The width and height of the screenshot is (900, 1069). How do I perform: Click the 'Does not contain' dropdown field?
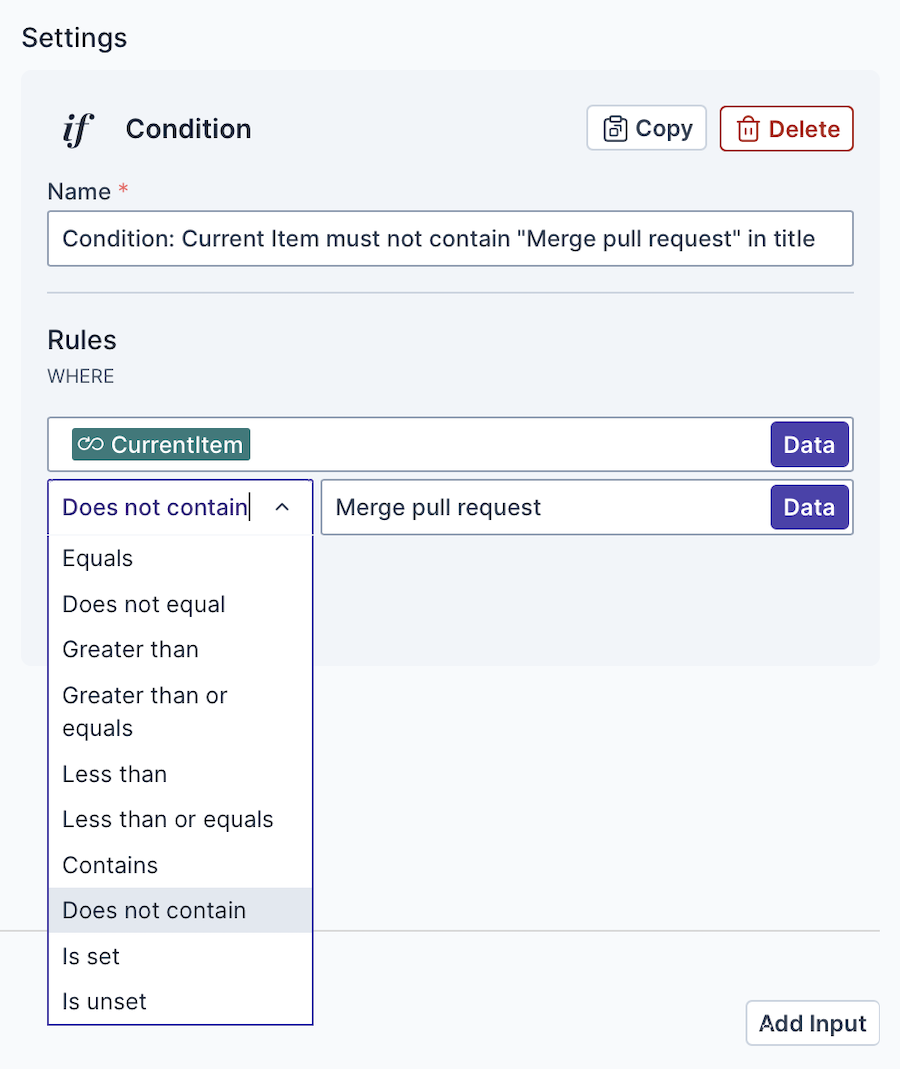(155, 508)
